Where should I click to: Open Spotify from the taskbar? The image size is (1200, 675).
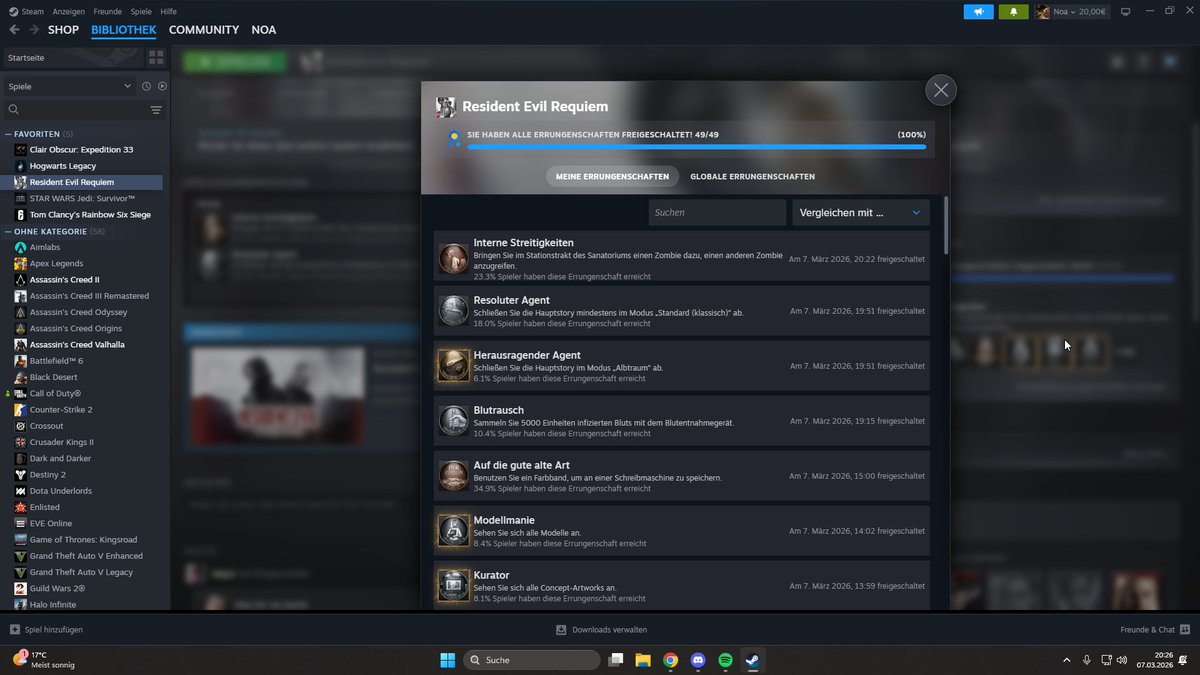pos(725,660)
